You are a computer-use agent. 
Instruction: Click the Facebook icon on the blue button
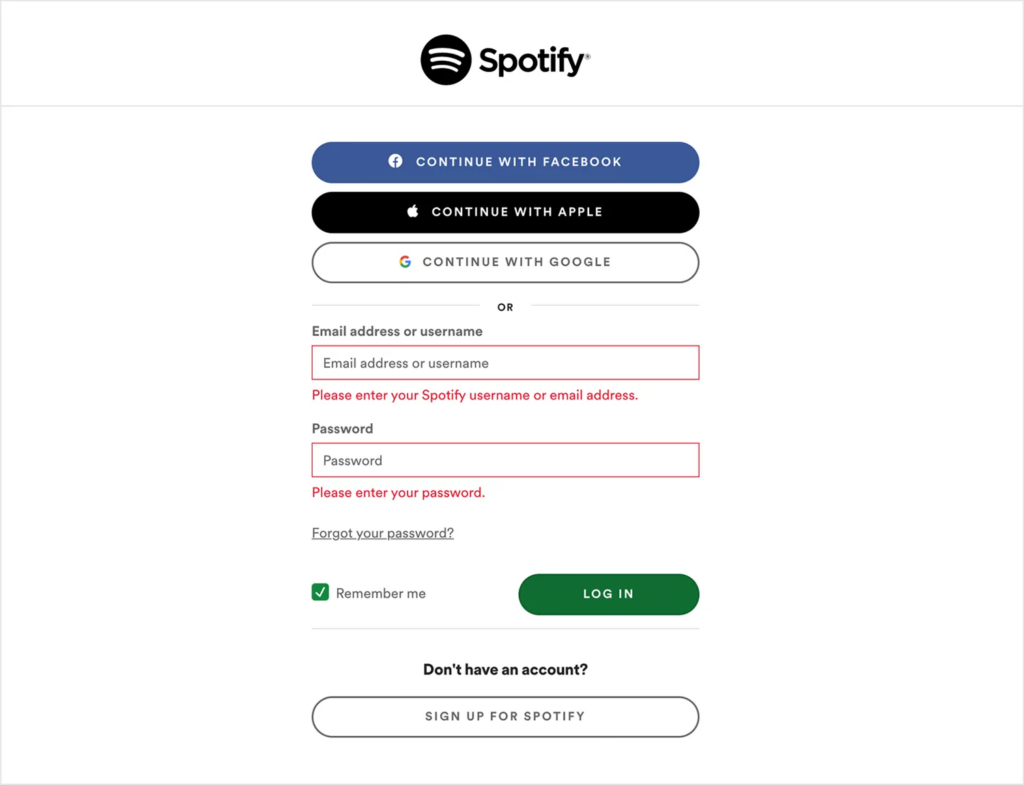pos(396,161)
